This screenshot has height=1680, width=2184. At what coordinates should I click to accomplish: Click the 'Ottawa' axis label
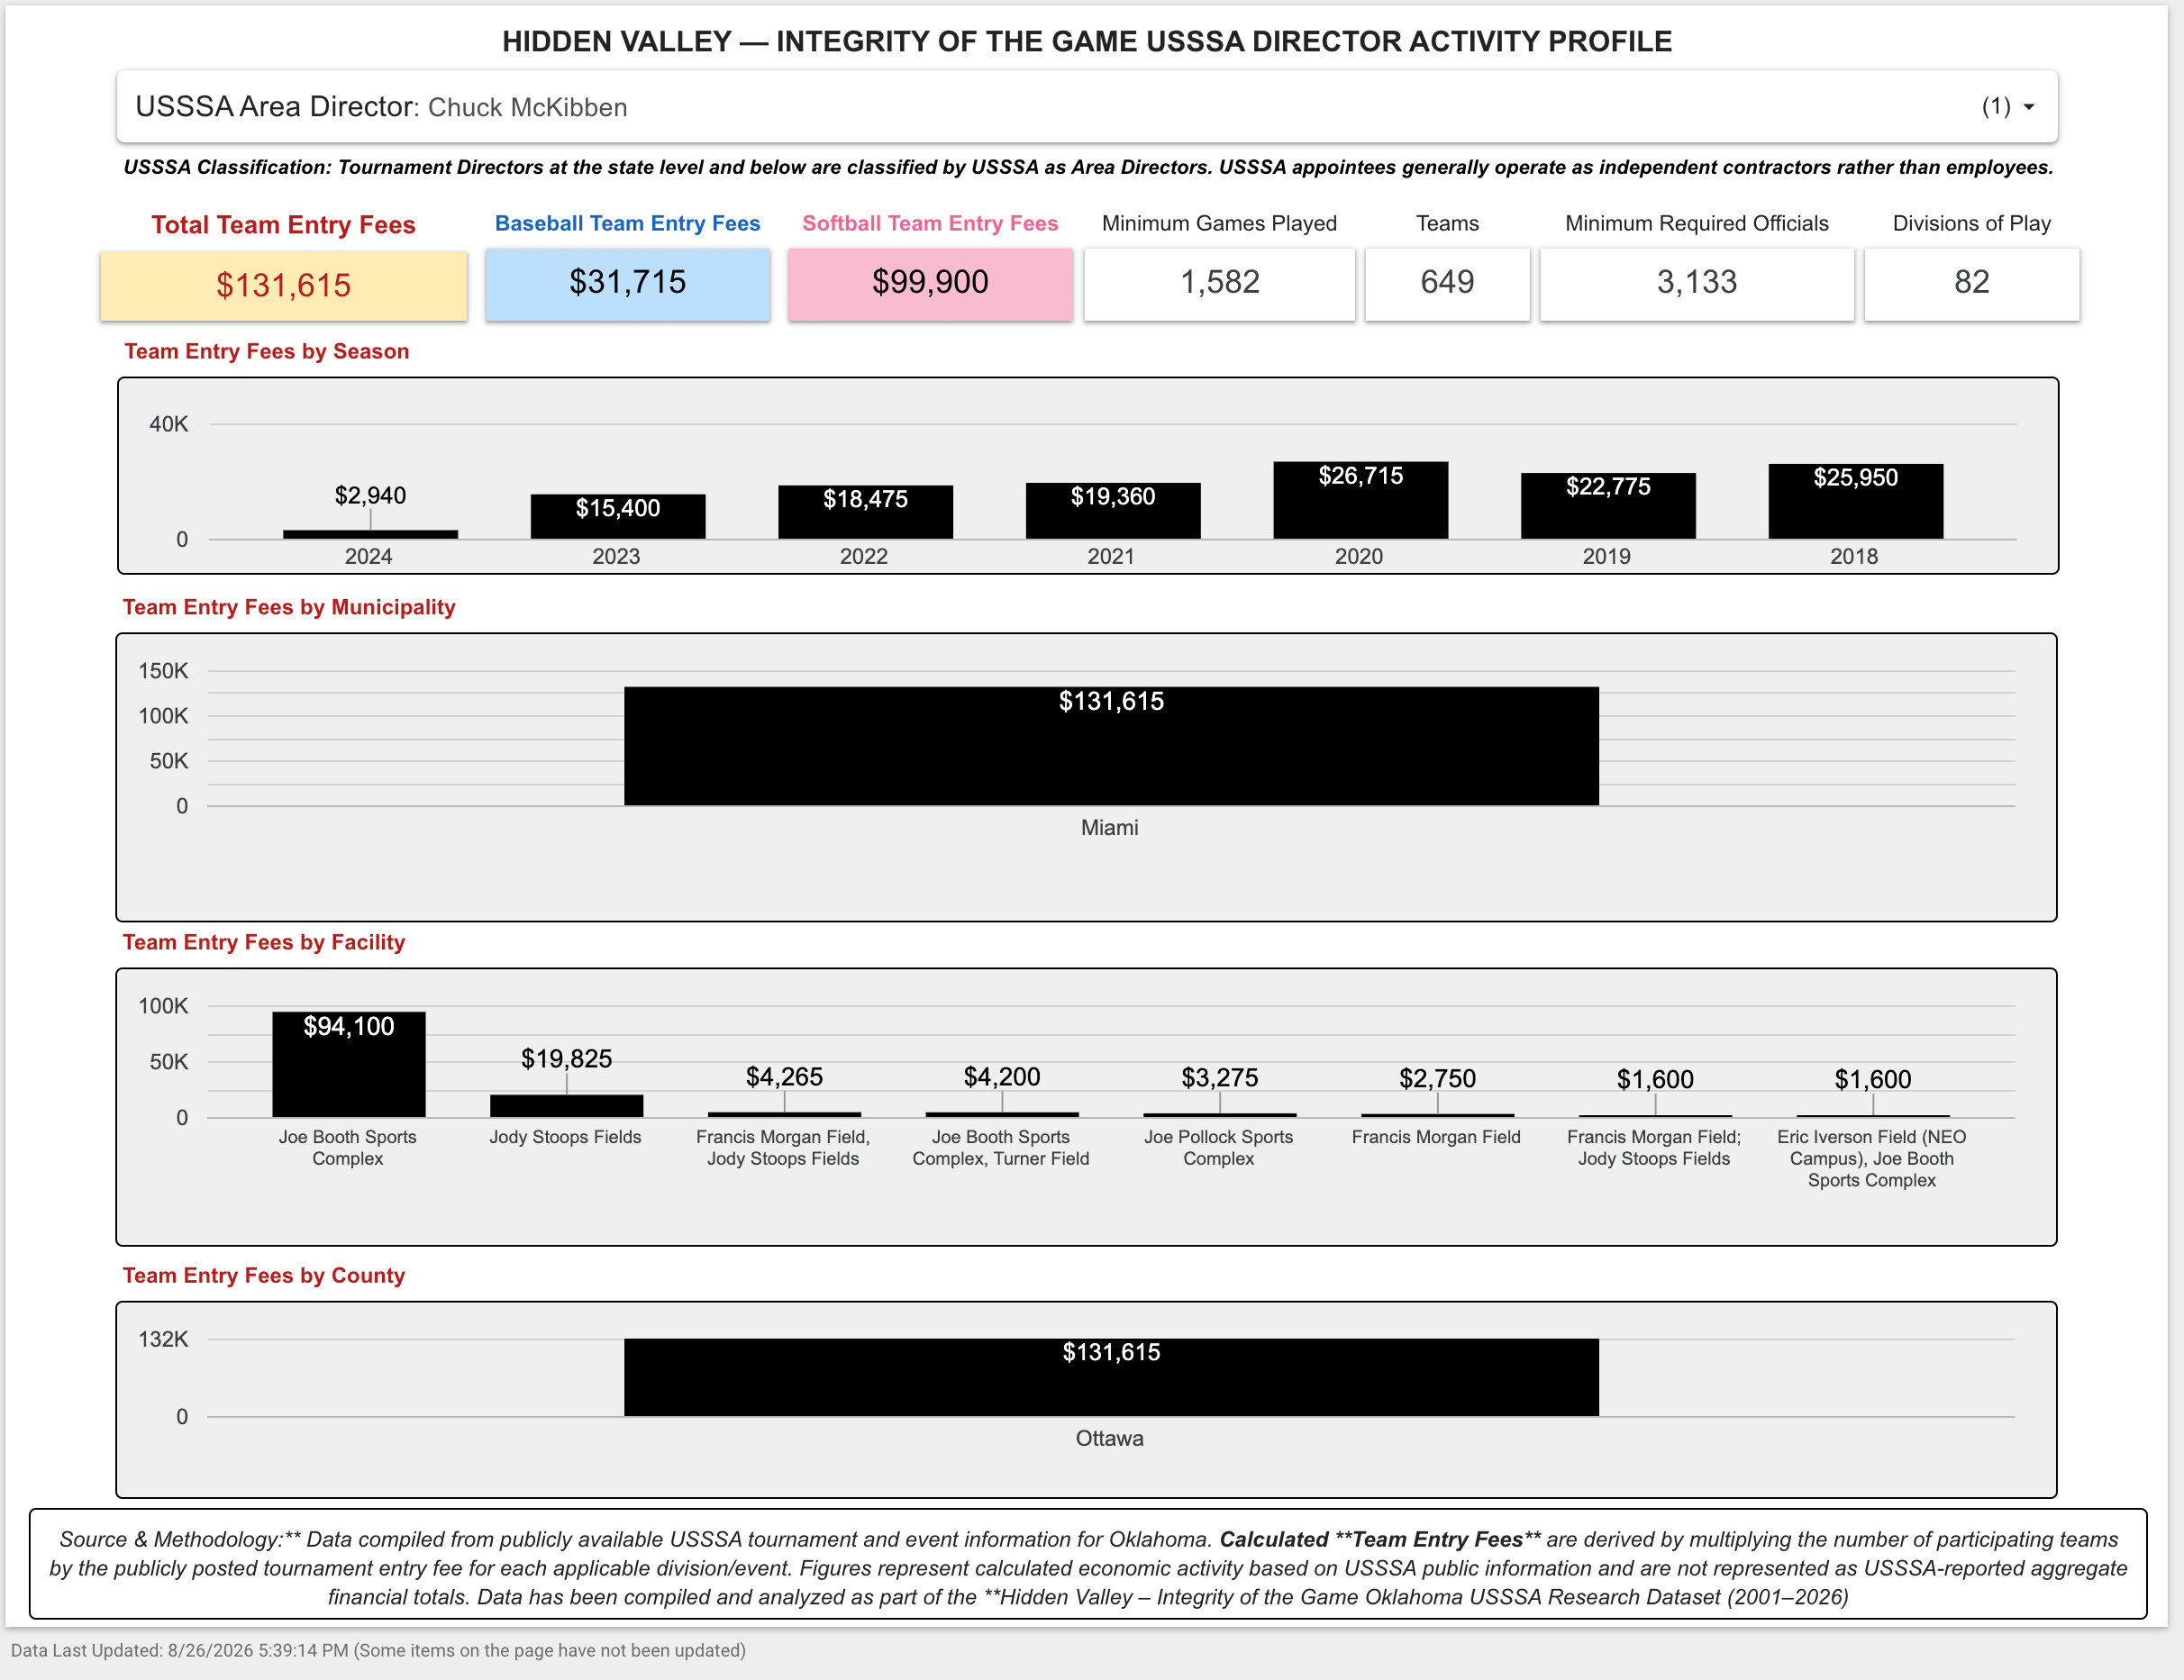click(1110, 1439)
